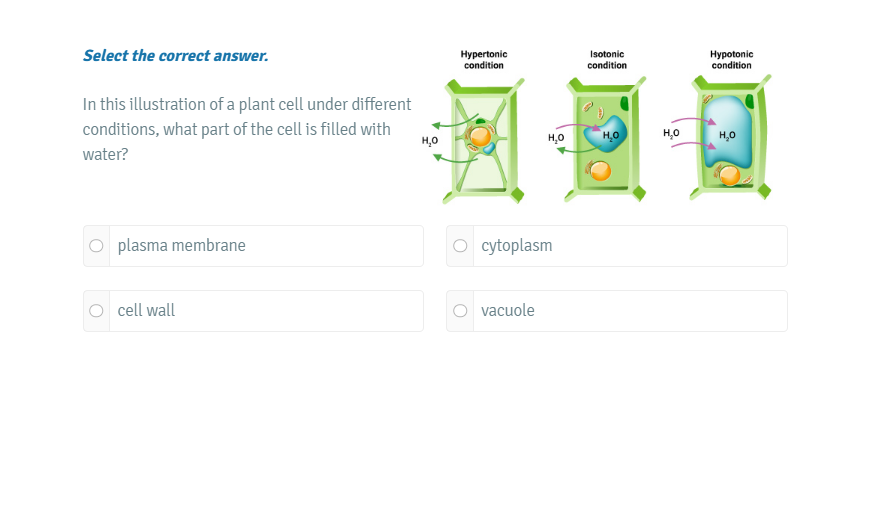The height and width of the screenshot is (509, 896).
Task: Click the orange nucleus in the isotonic cell
Action: click(598, 171)
